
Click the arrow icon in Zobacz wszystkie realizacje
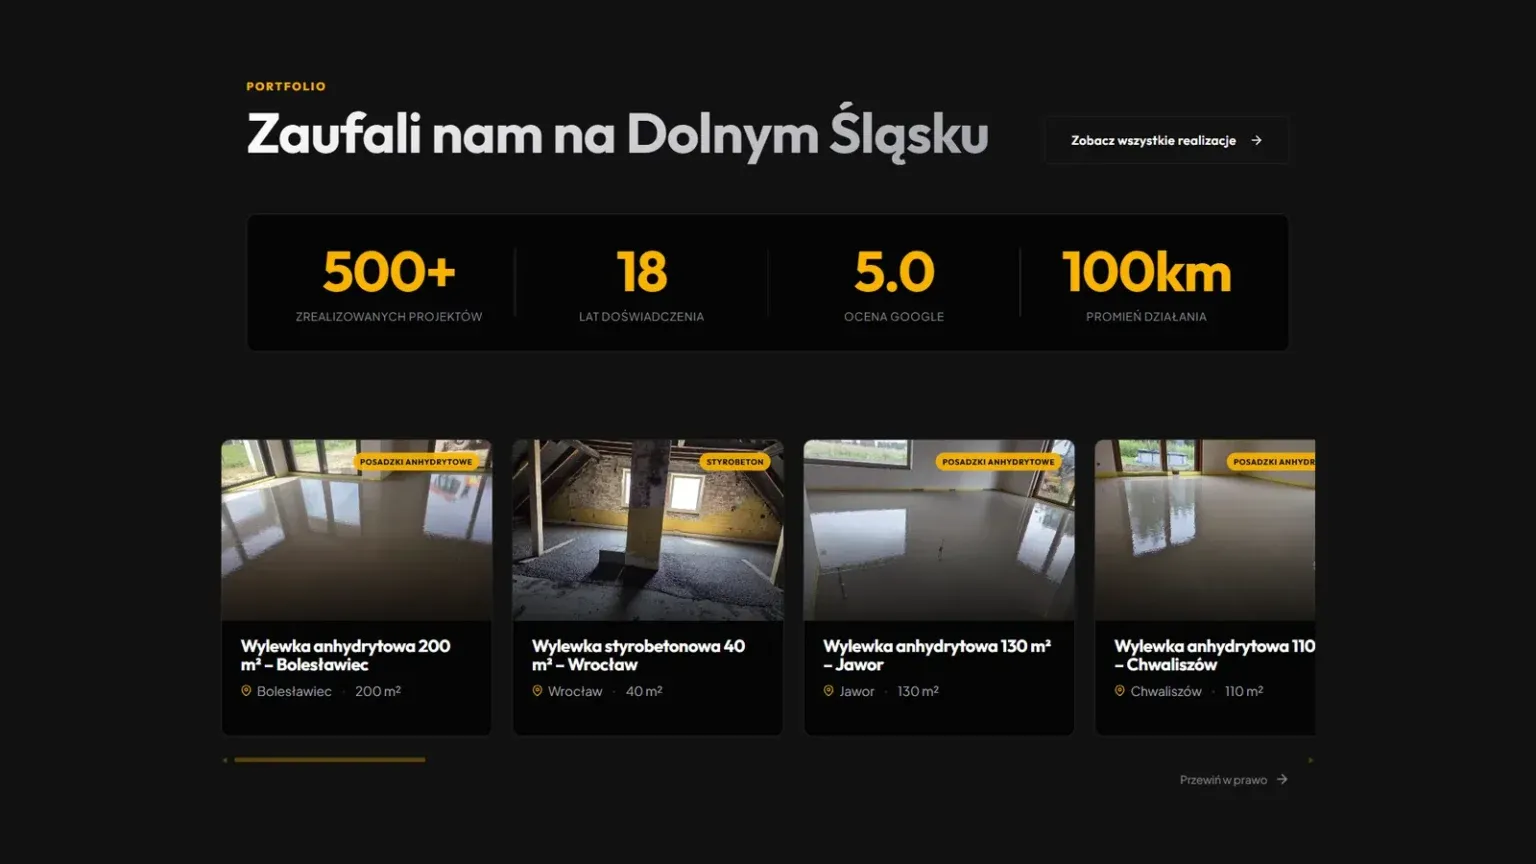(x=1256, y=141)
